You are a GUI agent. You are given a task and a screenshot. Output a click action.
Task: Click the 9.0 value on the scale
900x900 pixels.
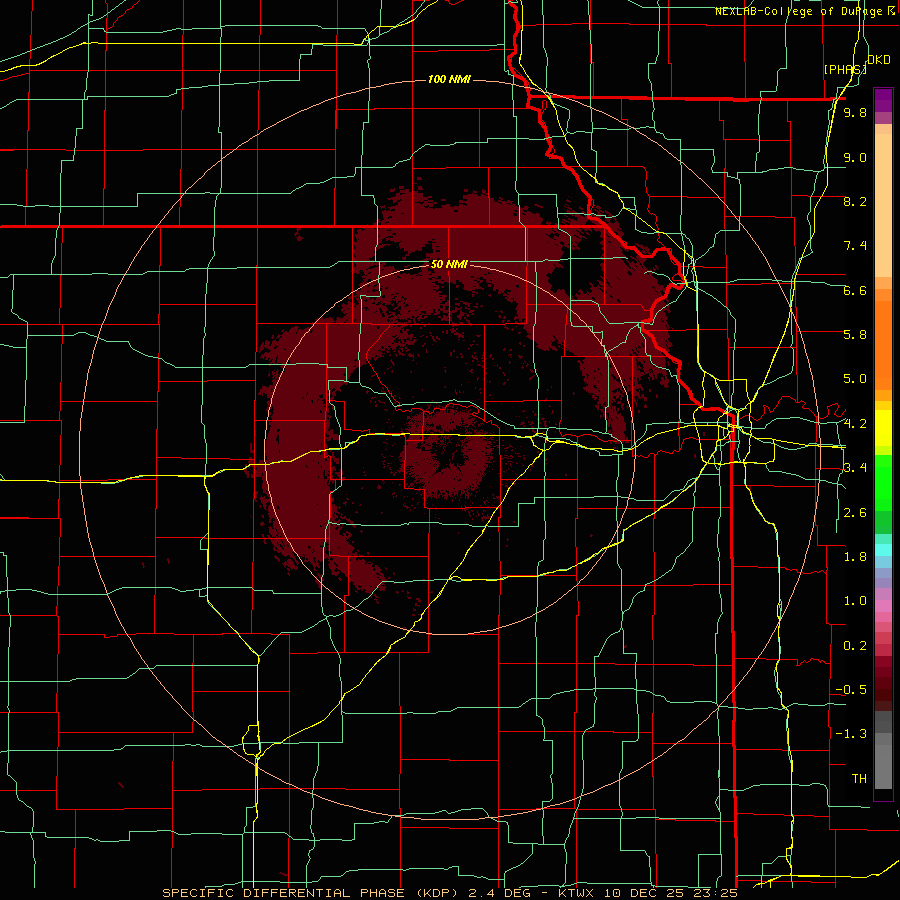(x=855, y=157)
